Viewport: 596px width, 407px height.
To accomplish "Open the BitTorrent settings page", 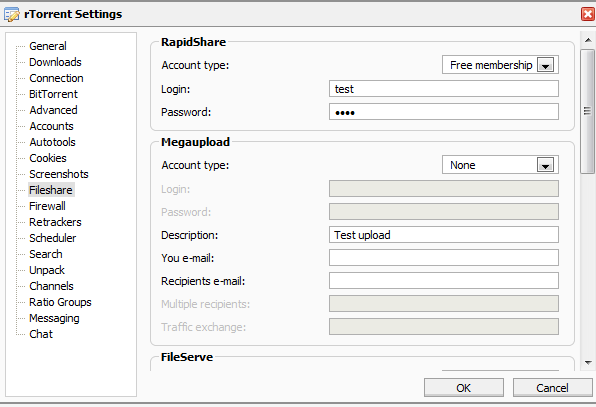I will tap(53, 94).
